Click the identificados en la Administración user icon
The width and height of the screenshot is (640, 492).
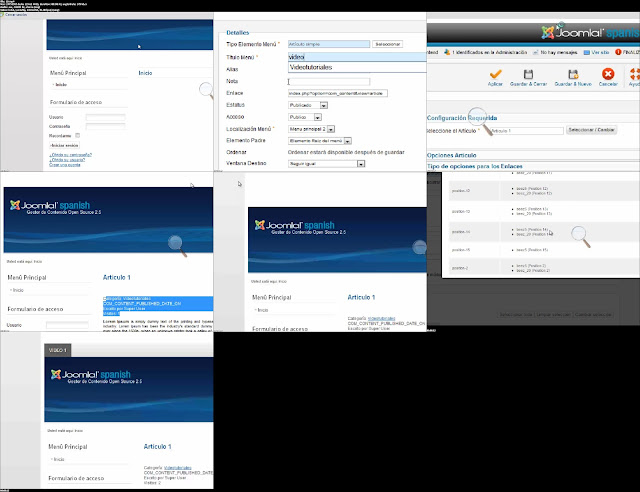[x=447, y=52]
